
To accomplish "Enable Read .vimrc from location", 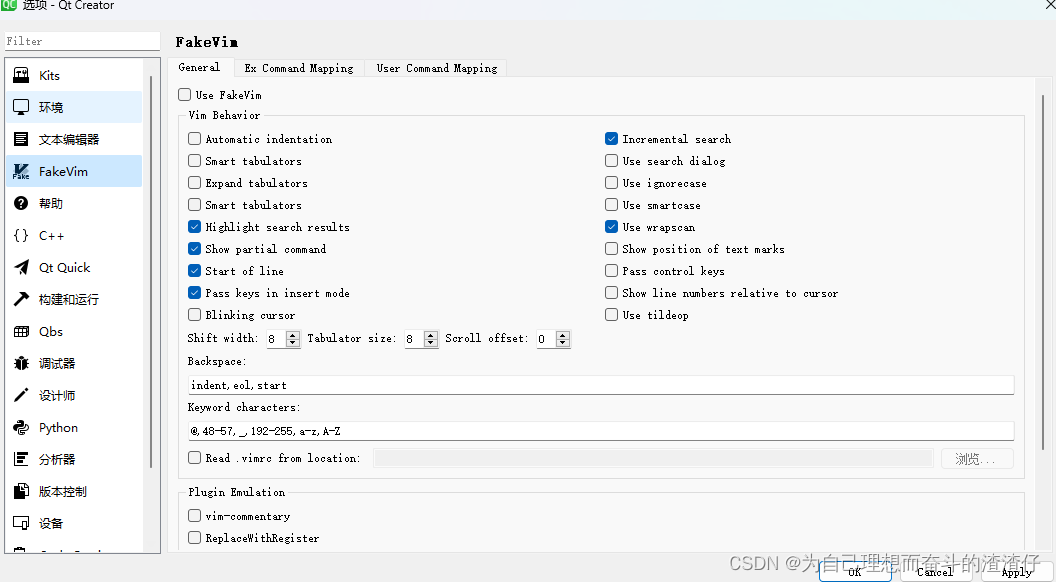I will pyautogui.click(x=195, y=457).
